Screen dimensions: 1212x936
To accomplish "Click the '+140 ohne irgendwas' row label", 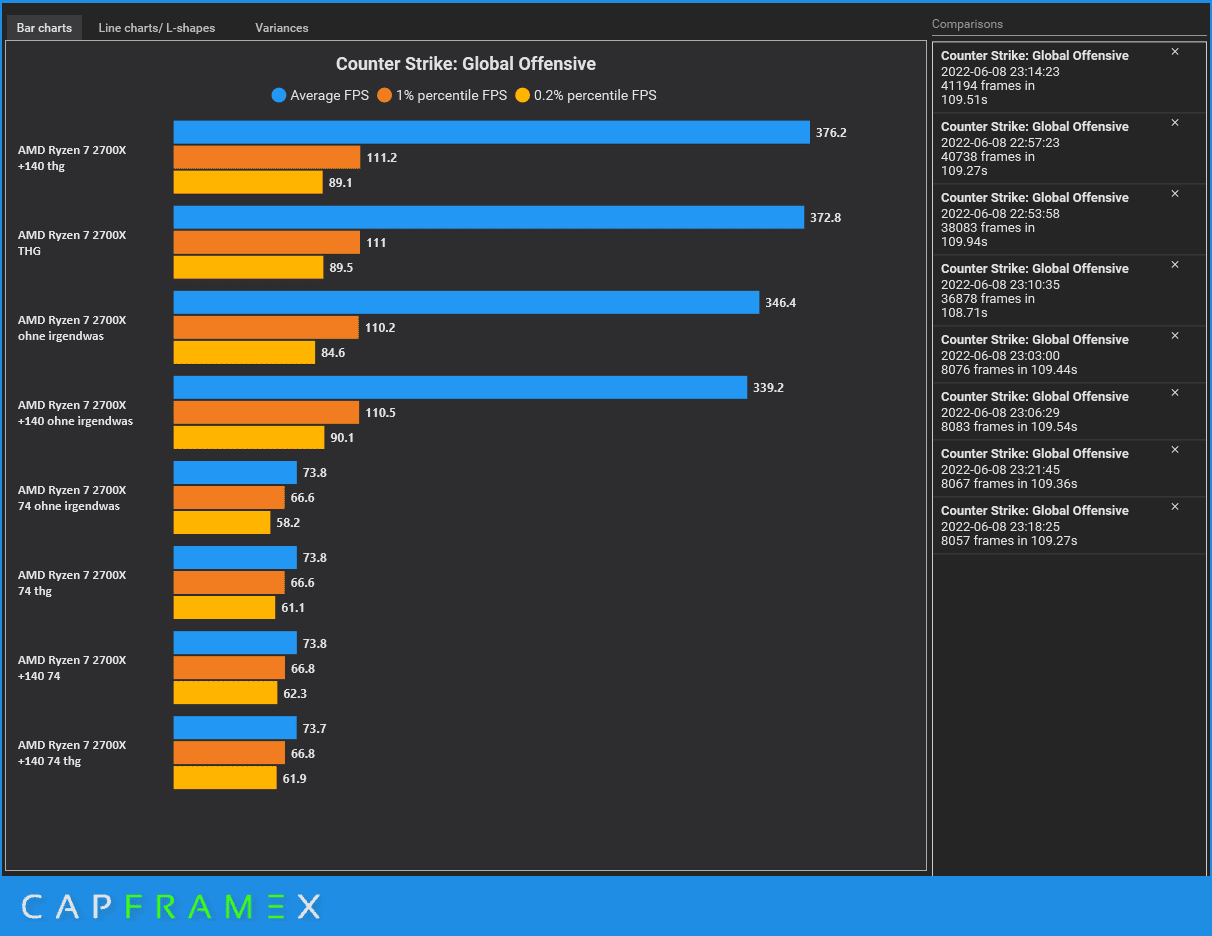I will pos(75,413).
